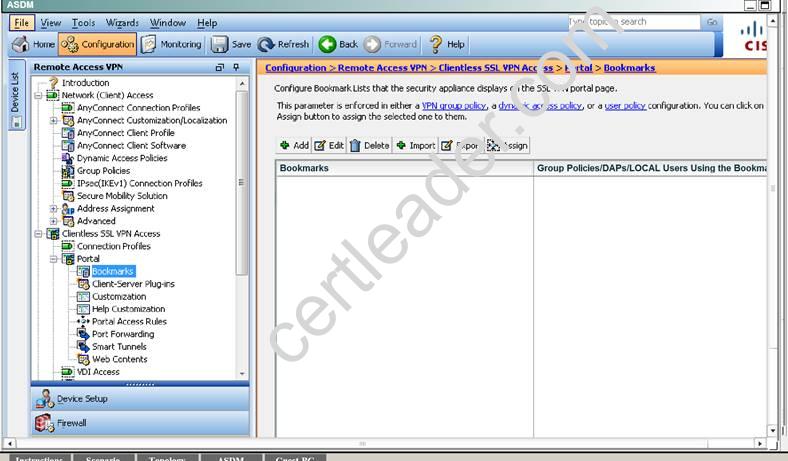Select Client-Server Plug-ins icon
The image size is (788, 461).
coord(83,284)
